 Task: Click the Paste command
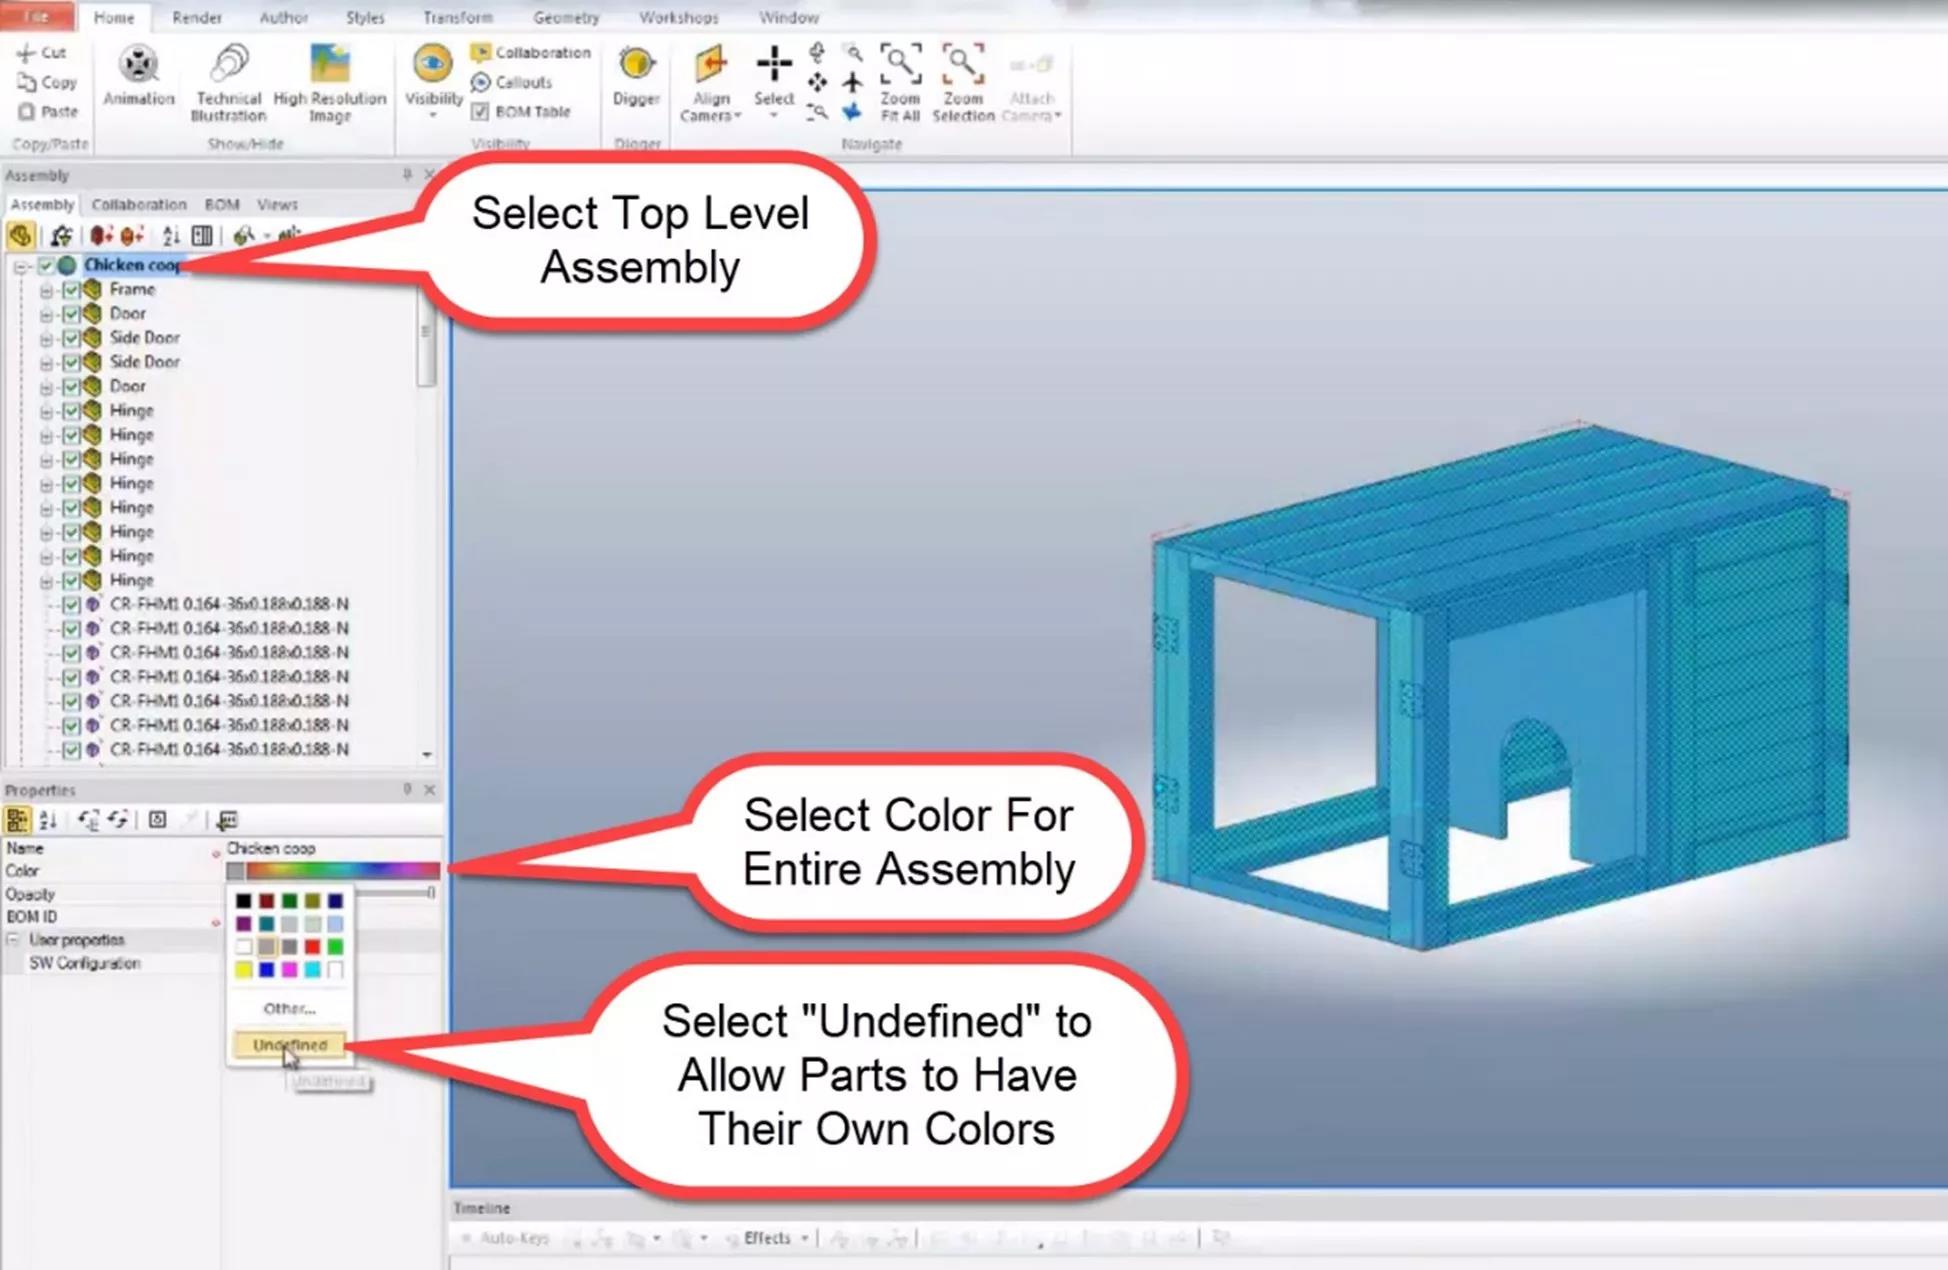coord(47,111)
